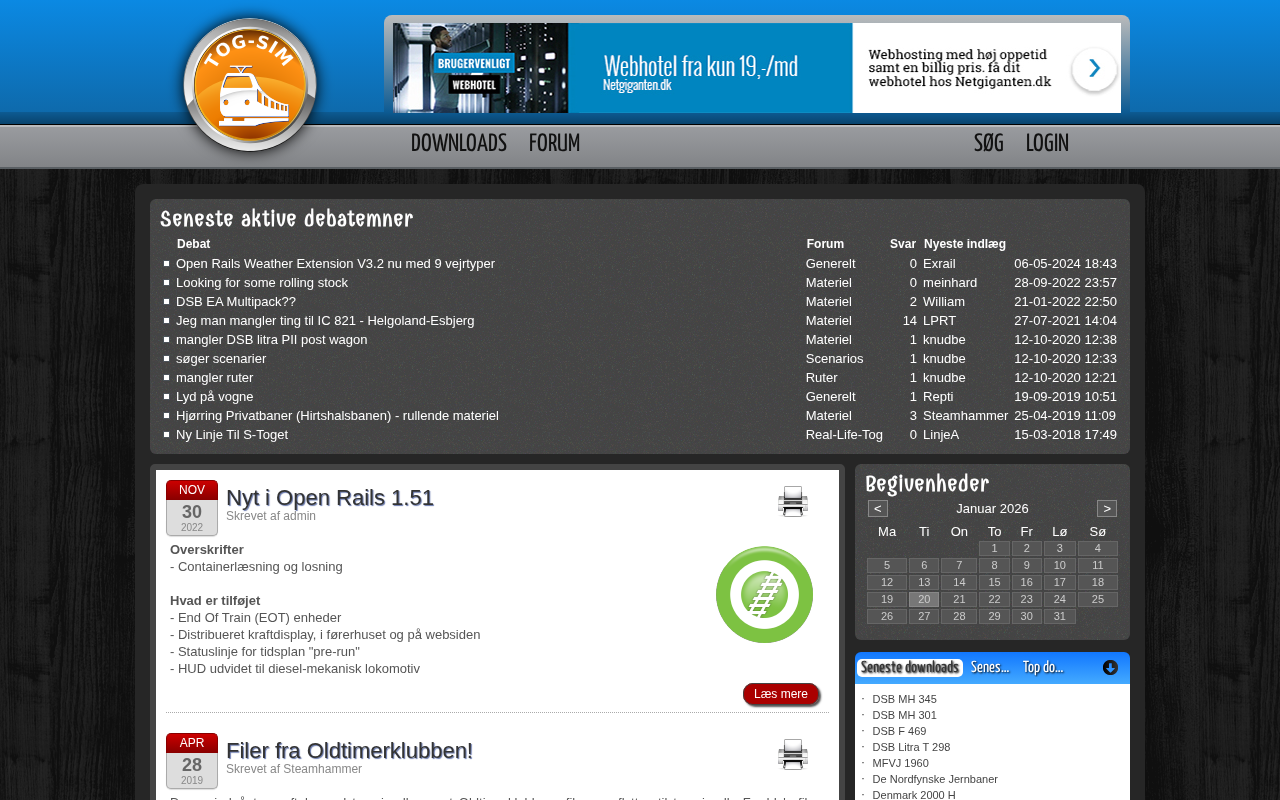This screenshot has height=800, width=1280.
Task: Open the Forum menu
Action: point(554,144)
